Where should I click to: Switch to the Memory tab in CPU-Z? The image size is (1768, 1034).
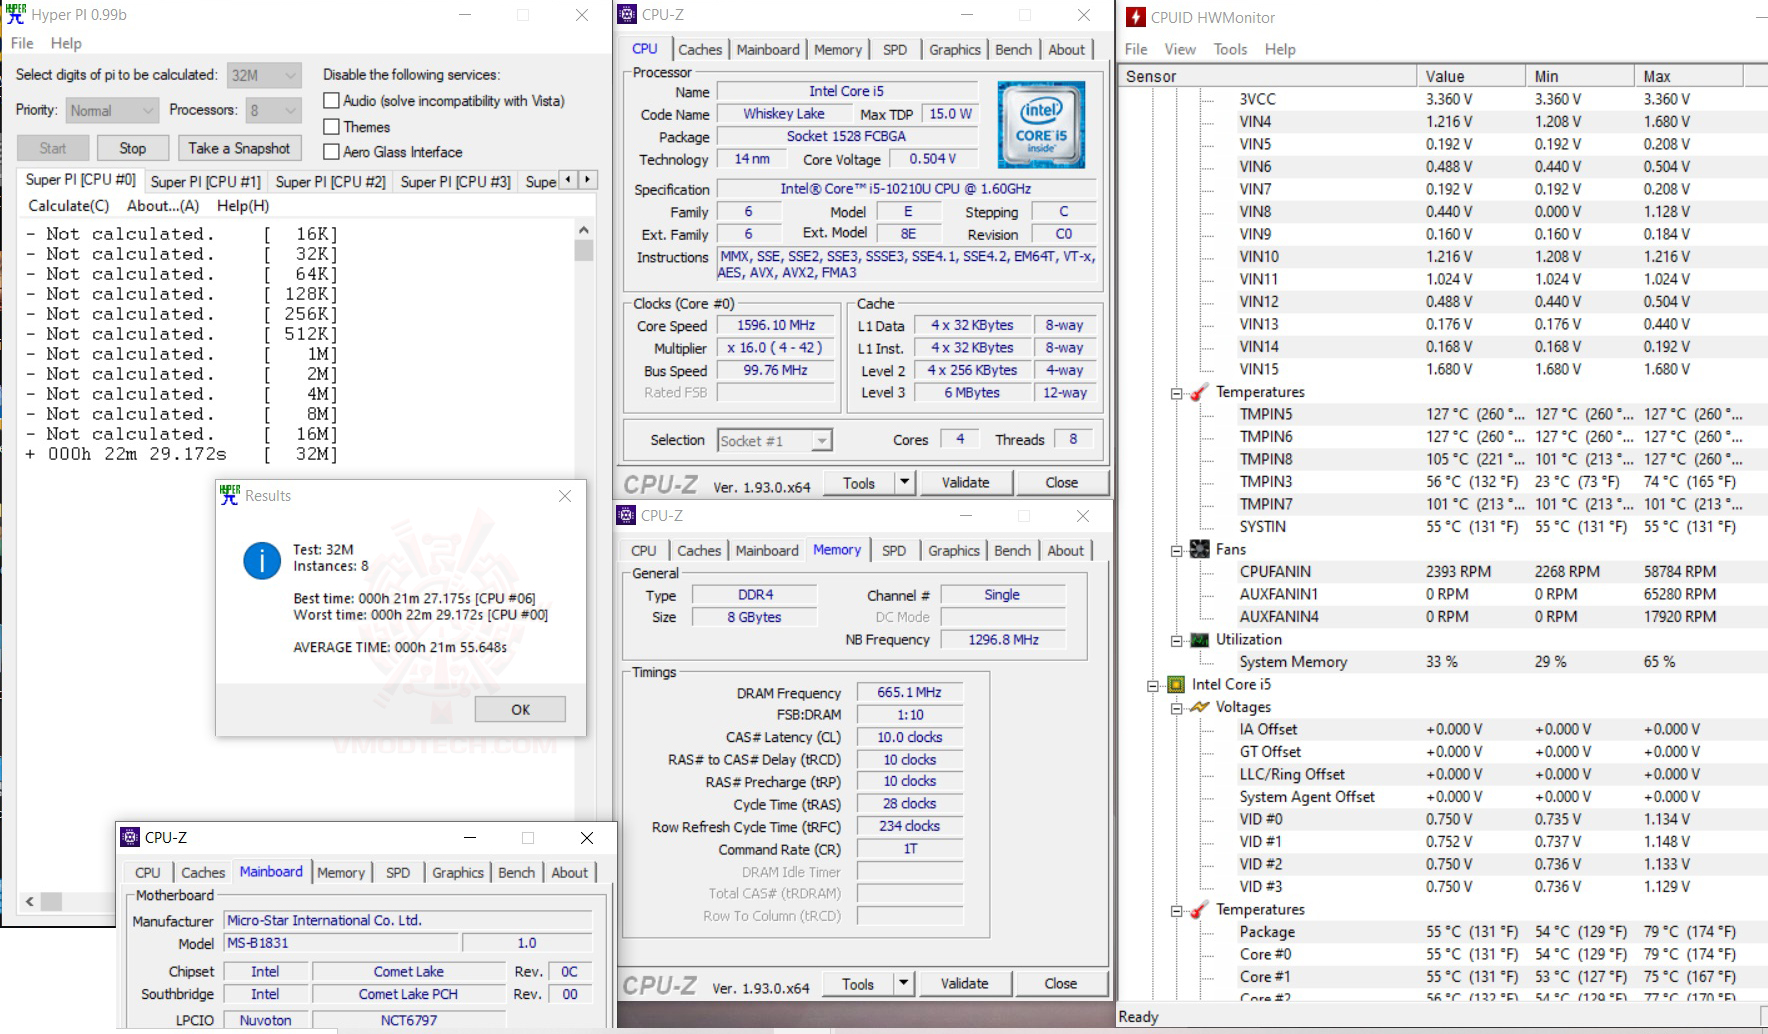pyautogui.click(x=839, y=49)
